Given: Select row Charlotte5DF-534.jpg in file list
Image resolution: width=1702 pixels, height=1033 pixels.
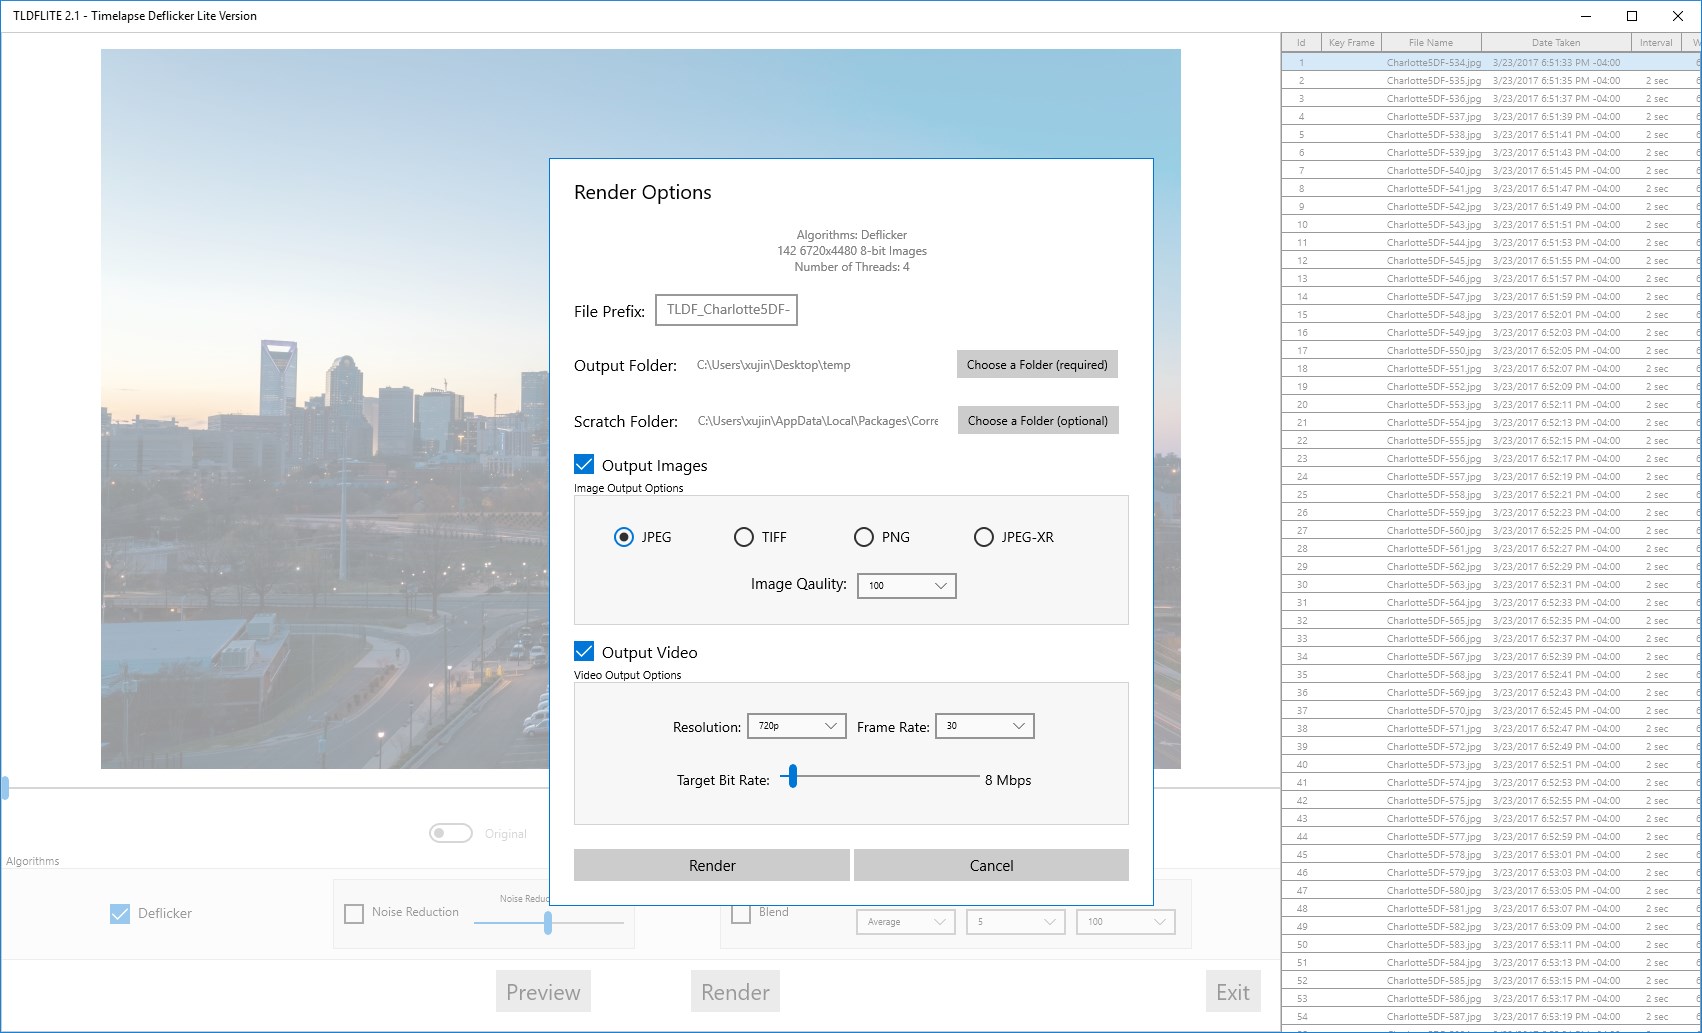Looking at the screenshot, I should (1491, 62).
